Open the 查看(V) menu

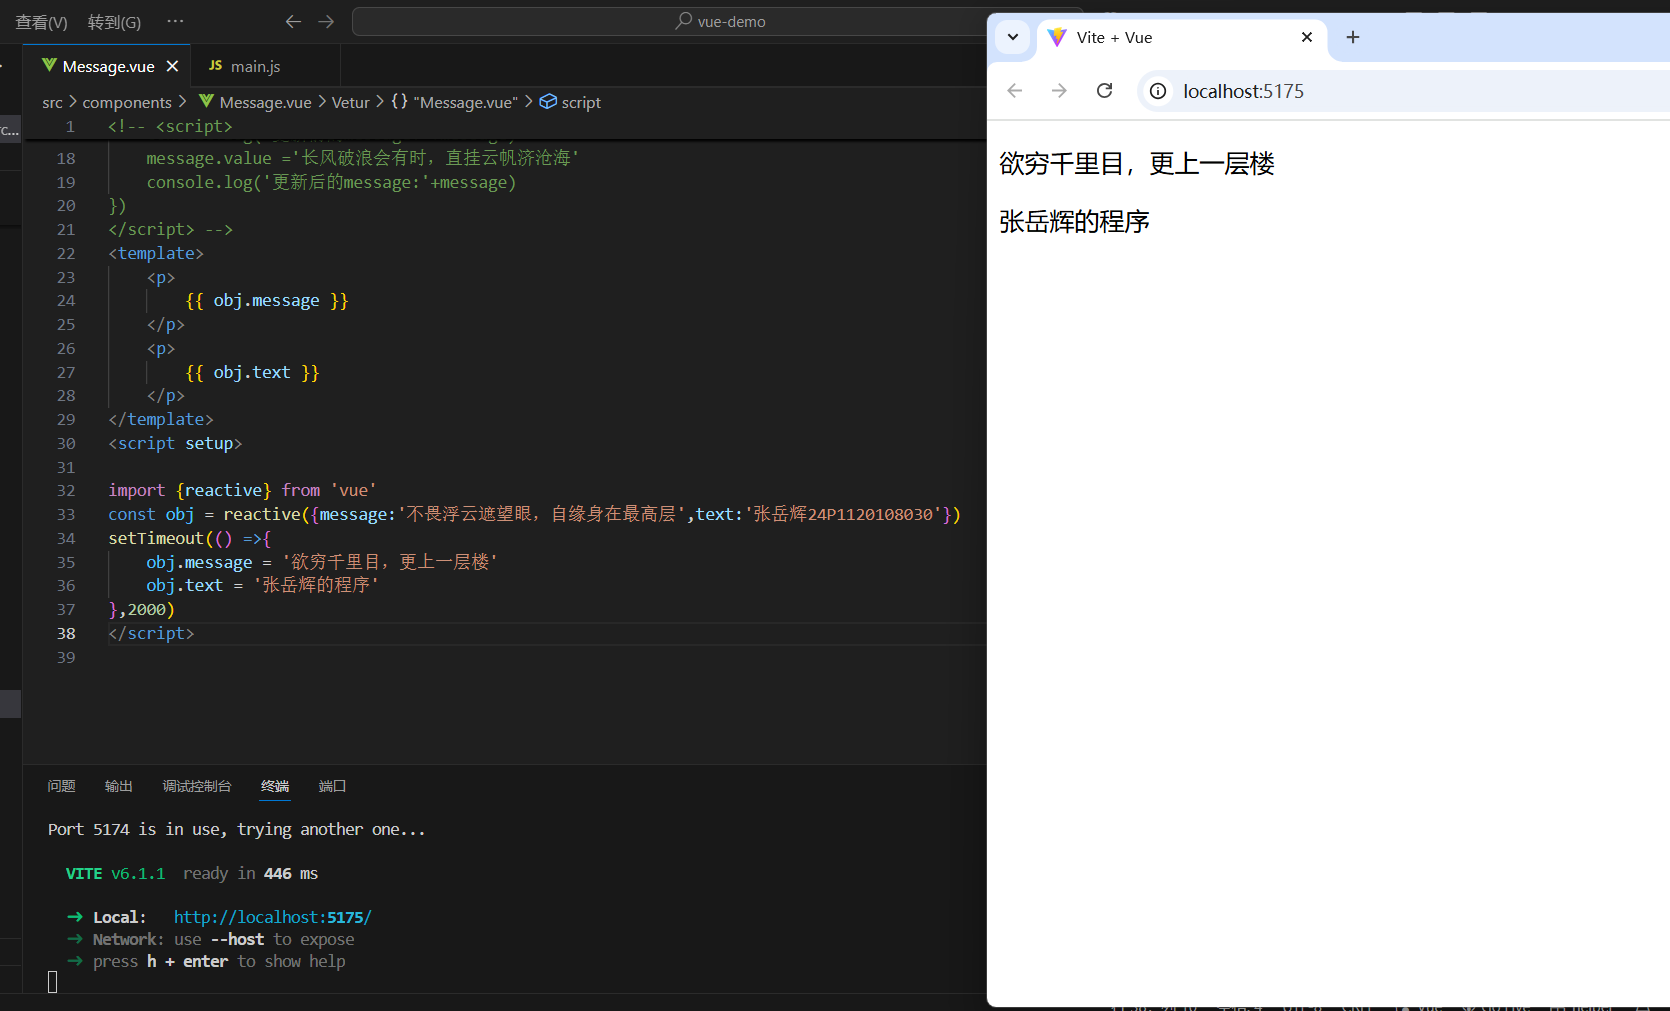[41, 22]
